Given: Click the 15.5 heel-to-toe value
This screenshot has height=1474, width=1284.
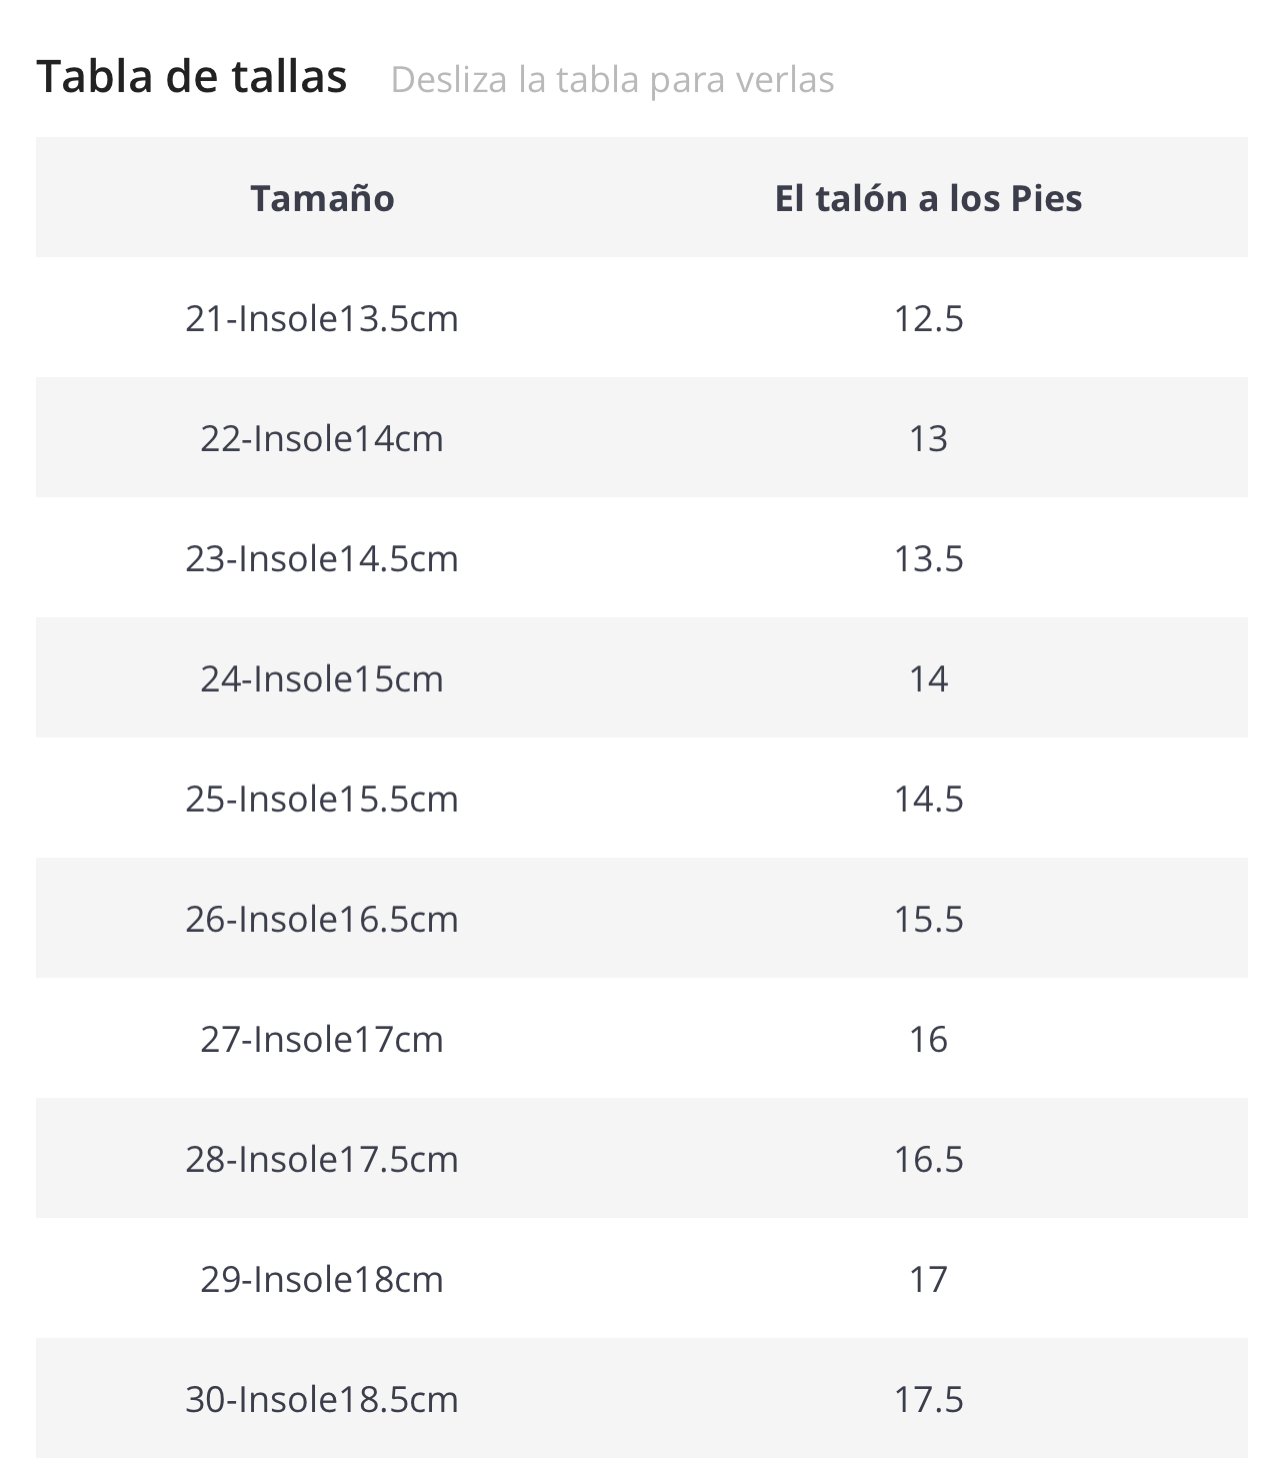Looking at the screenshot, I should (x=928, y=919).
